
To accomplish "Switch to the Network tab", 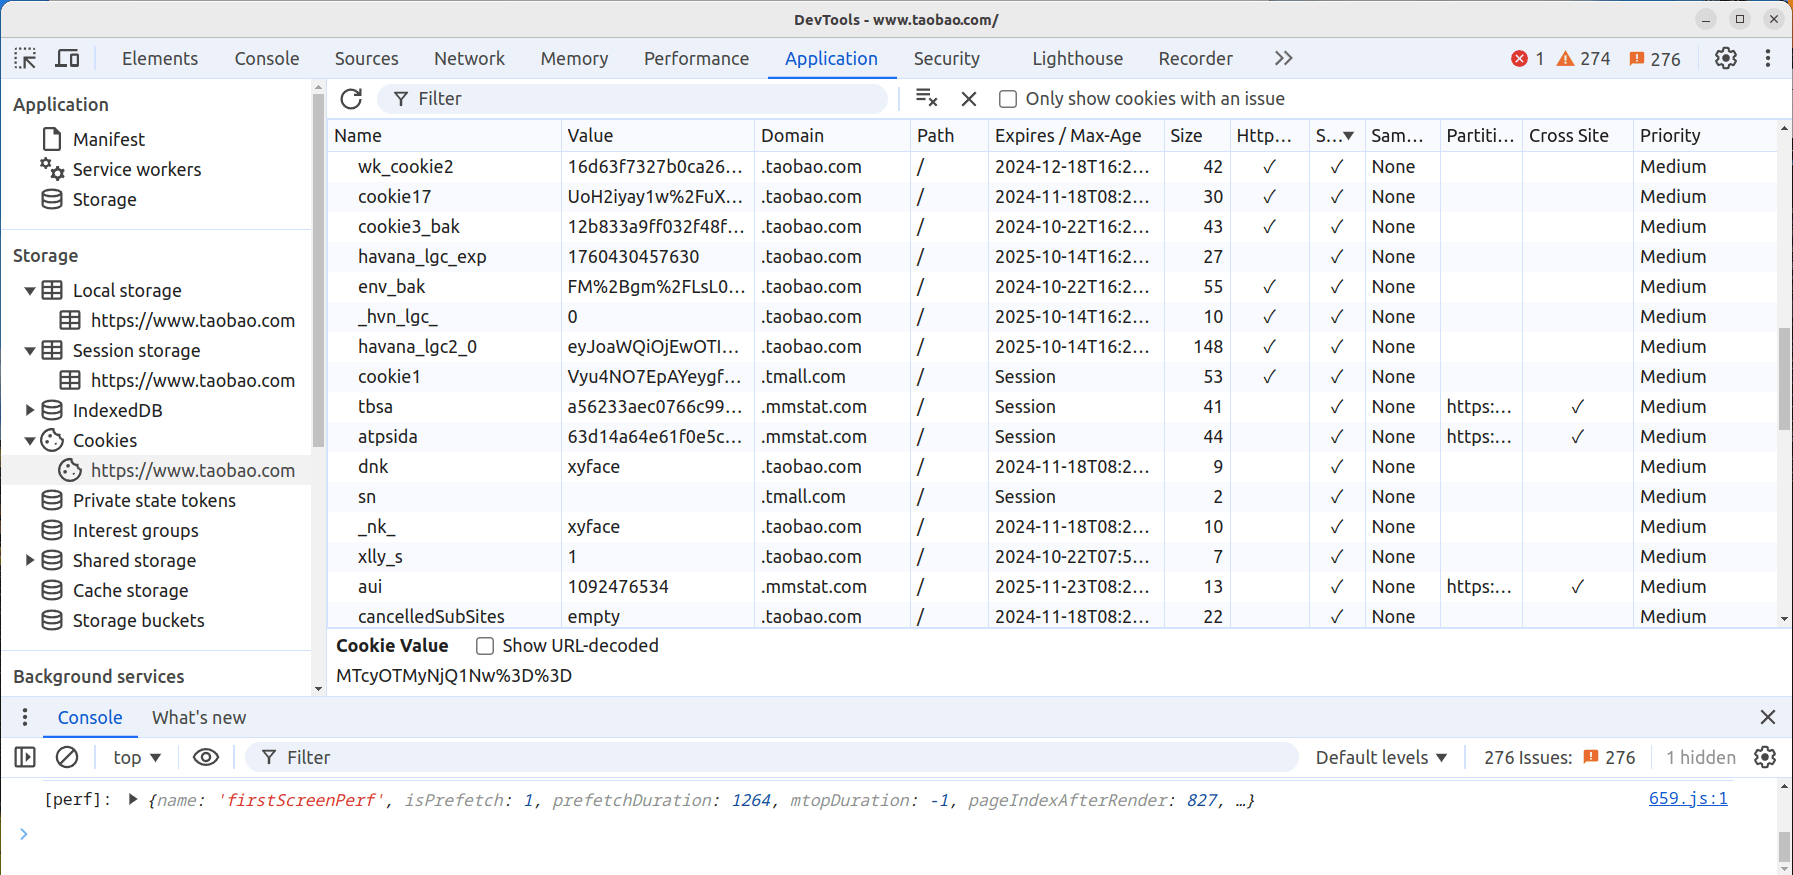I will coord(470,58).
